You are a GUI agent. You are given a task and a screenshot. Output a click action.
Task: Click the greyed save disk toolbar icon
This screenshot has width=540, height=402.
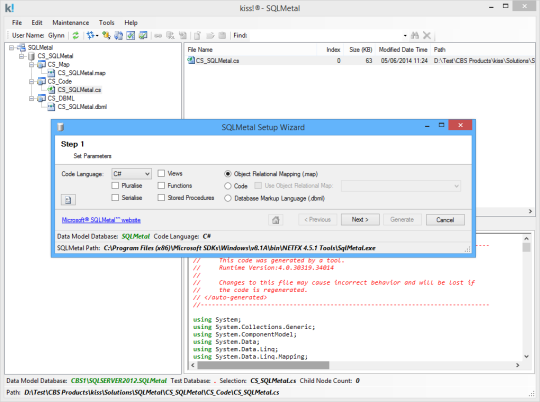pyautogui.click(x=222, y=35)
